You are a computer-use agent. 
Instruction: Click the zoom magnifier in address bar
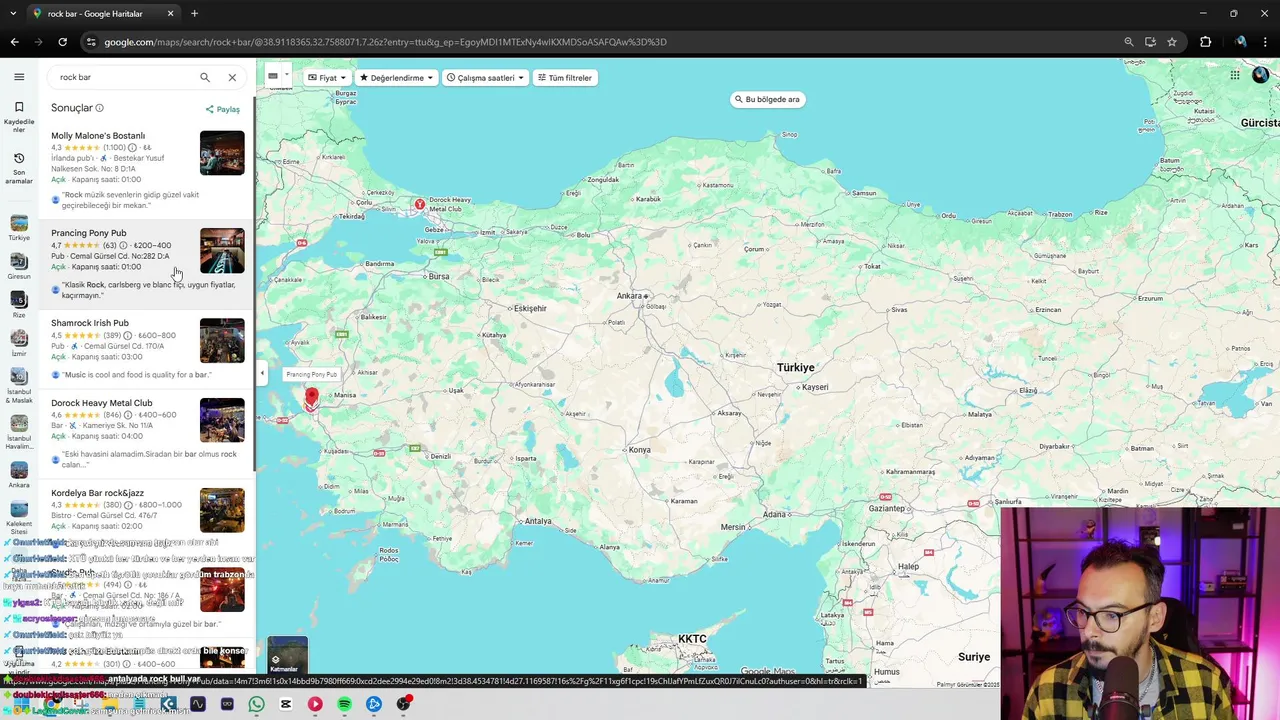[x=1129, y=42]
